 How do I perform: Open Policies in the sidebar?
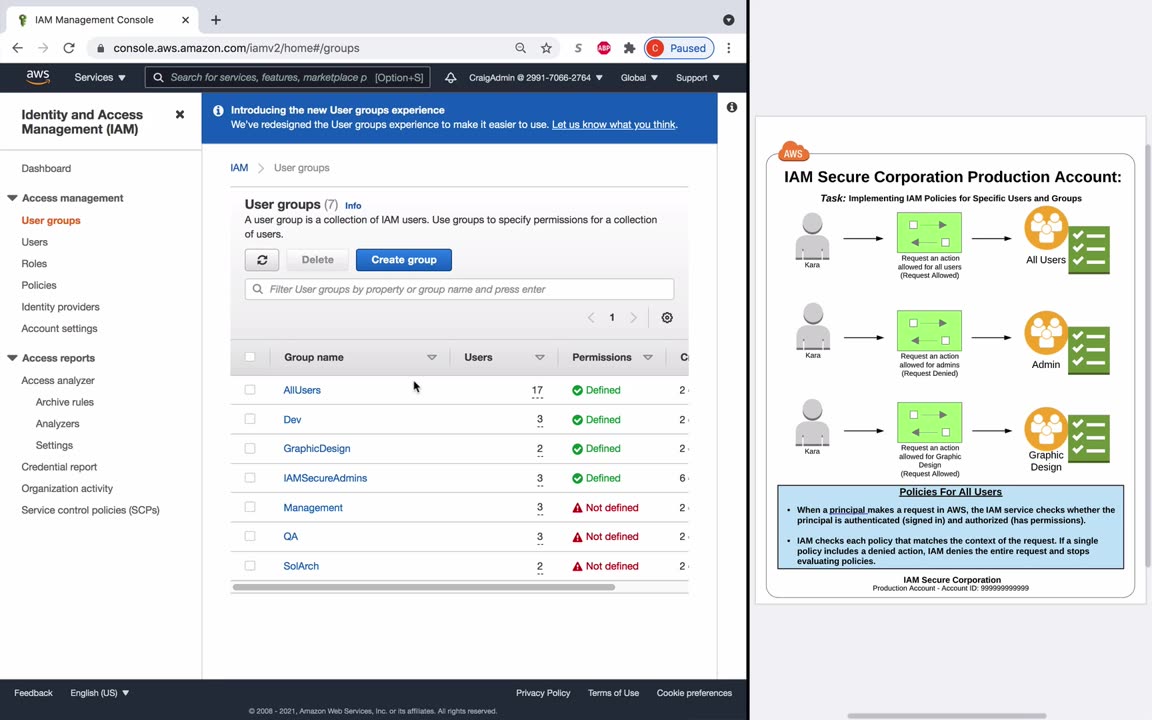click(39, 285)
